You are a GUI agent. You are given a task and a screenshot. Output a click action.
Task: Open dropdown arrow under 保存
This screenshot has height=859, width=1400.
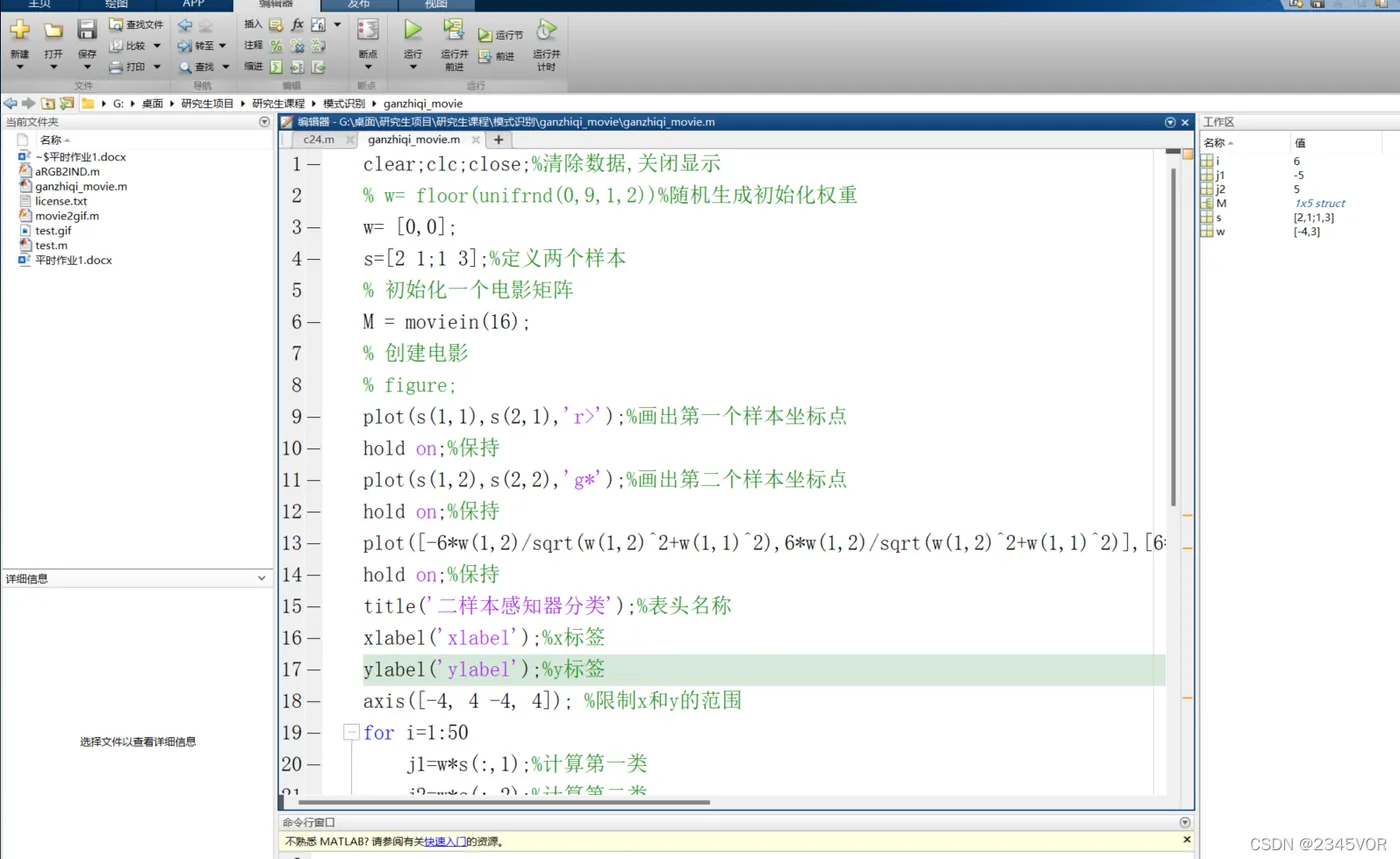87,68
